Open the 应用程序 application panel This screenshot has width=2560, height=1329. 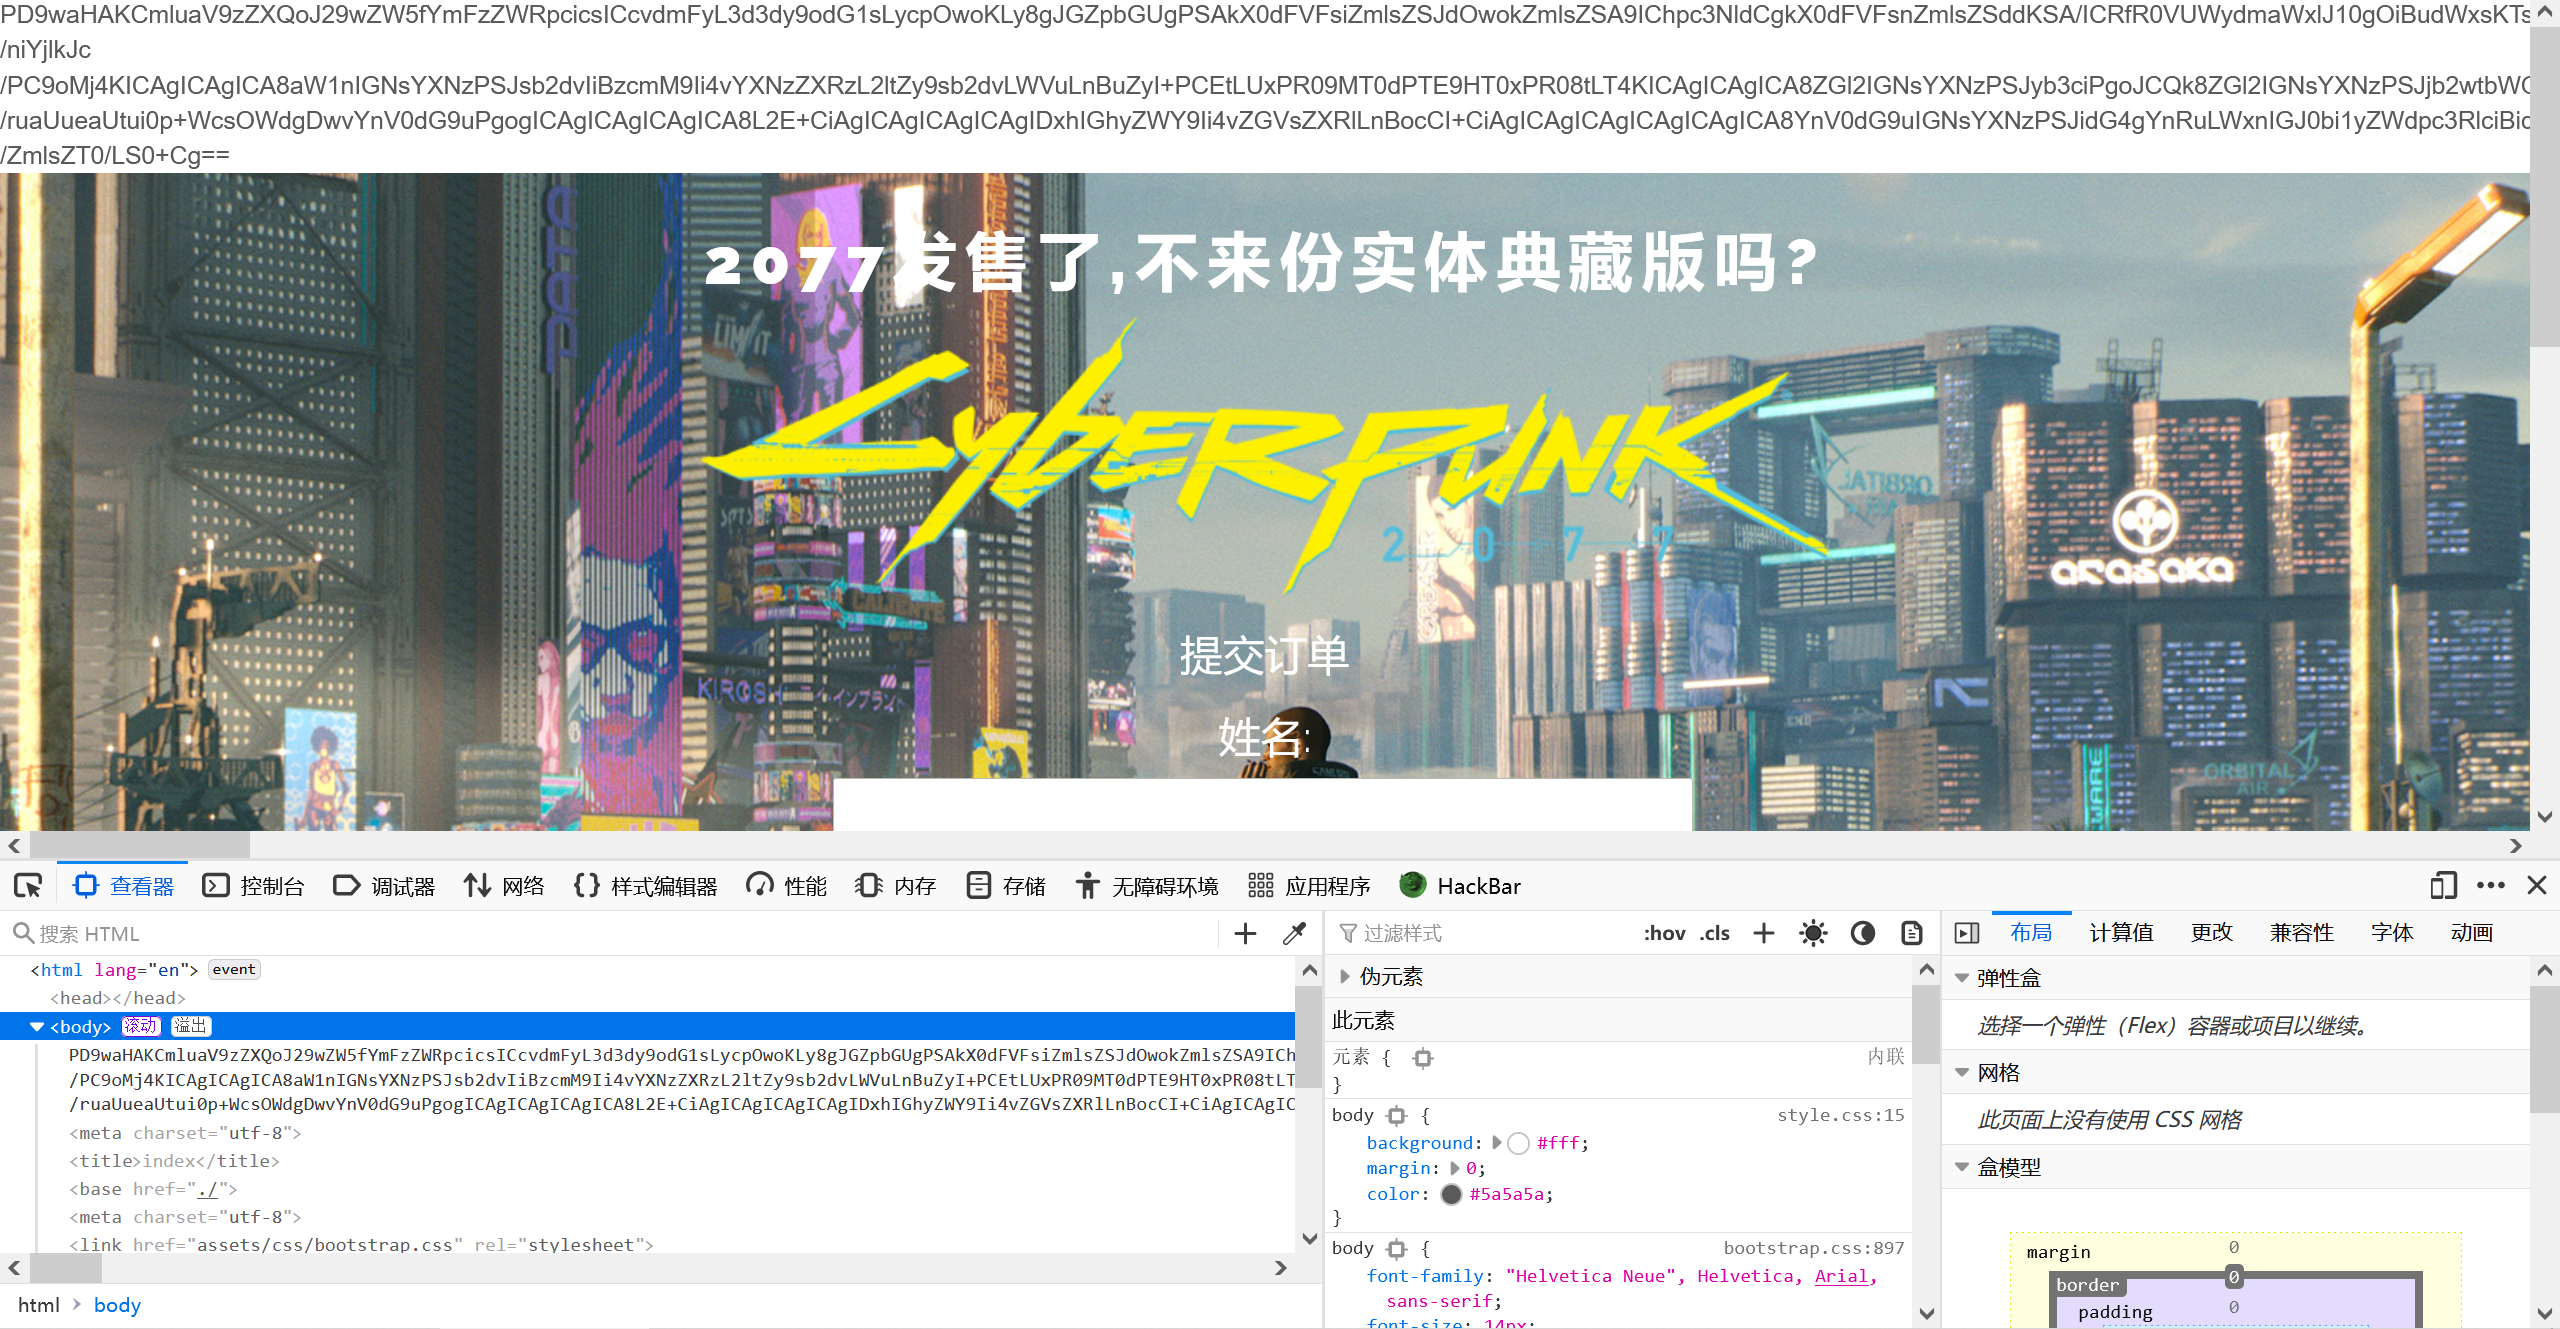(1309, 886)
